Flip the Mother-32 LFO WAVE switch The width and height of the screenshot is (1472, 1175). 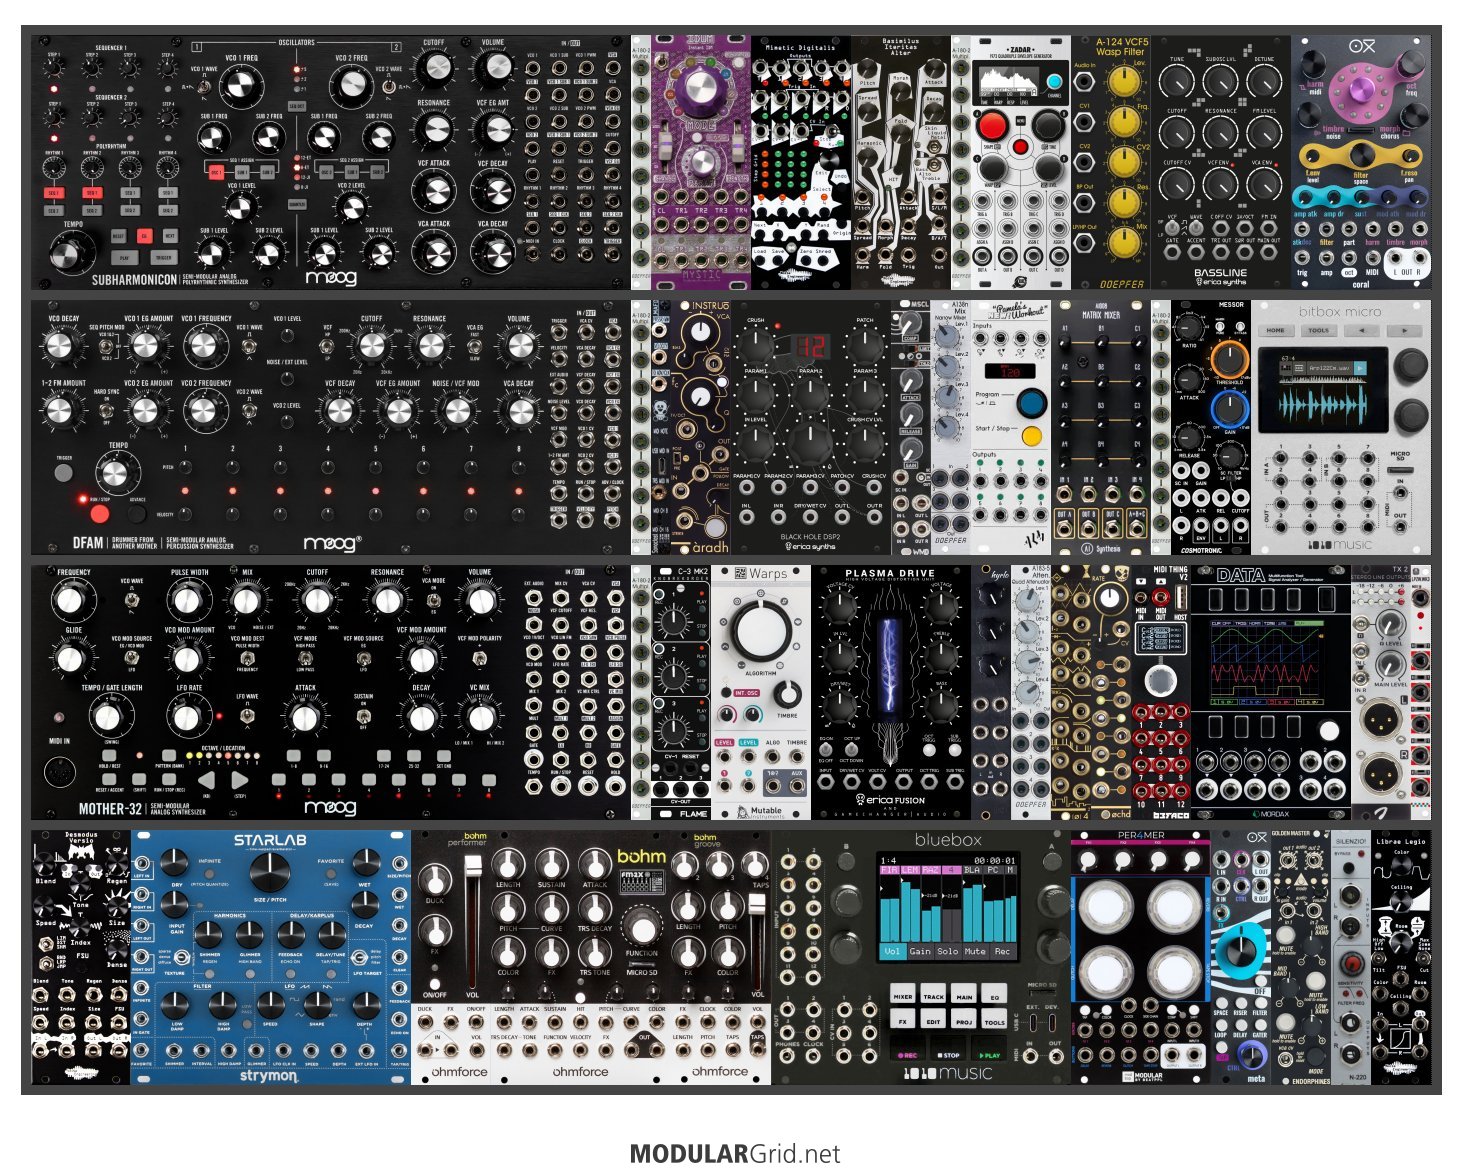pos(247,714)
